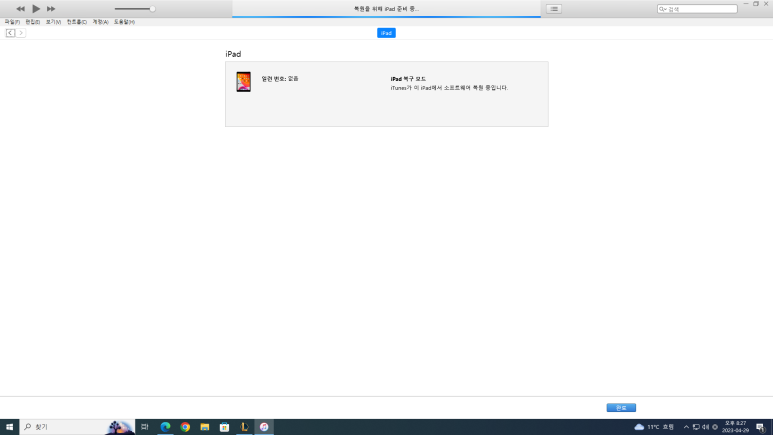Click the iPad device thumbnail image
Screen dimensions: 773x435
click(244, 82)
